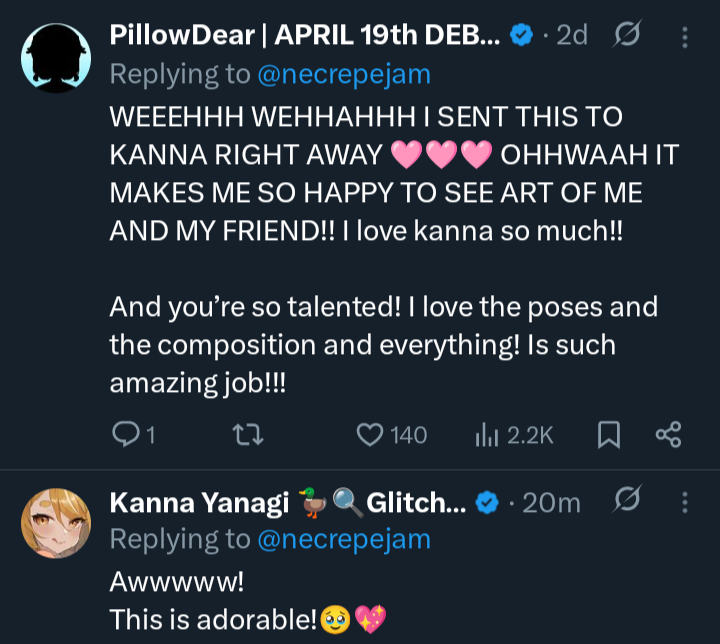This screenshot has width=720, height=644.
Task: Open the 2d timestamp on PillowDear's tweet
Action: pos(571,36)
